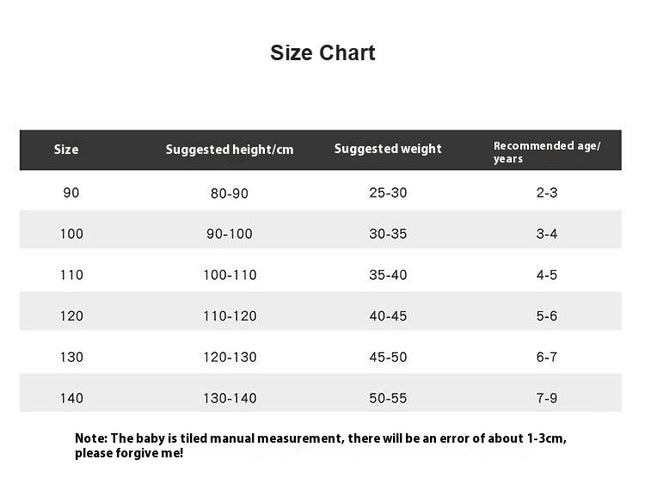Click the Suggested weight column header

click(x=388, y=149)
